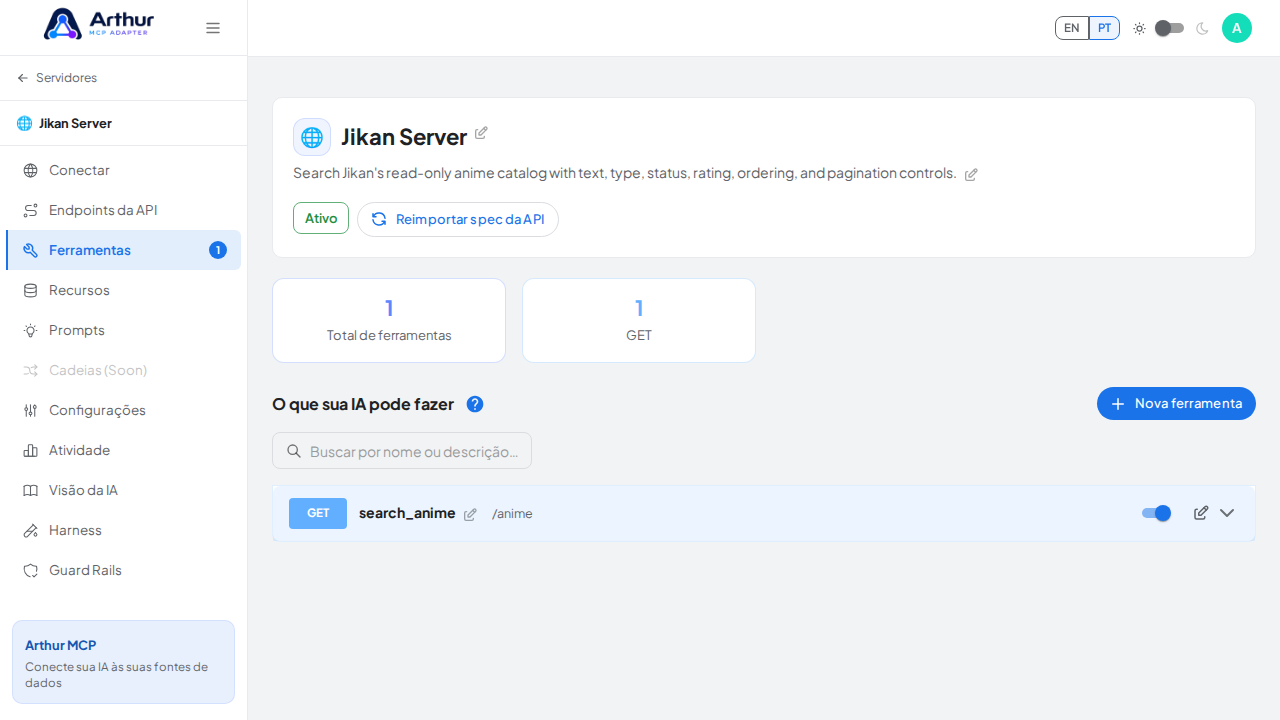The image size is (1280, 720).
Task: Click Reimportar spec da API
Action: (x=458, y=219)
